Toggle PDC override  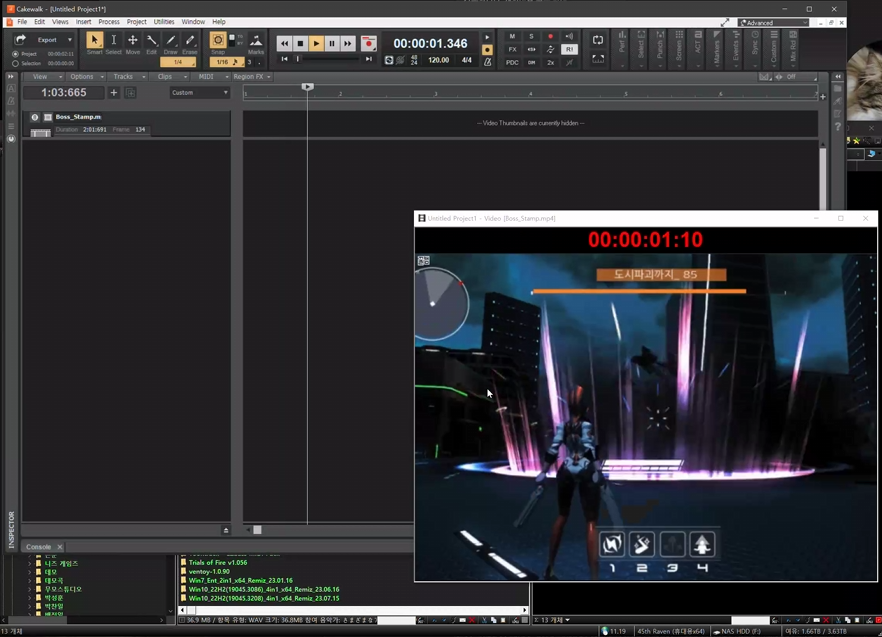(x=512, y=62)
